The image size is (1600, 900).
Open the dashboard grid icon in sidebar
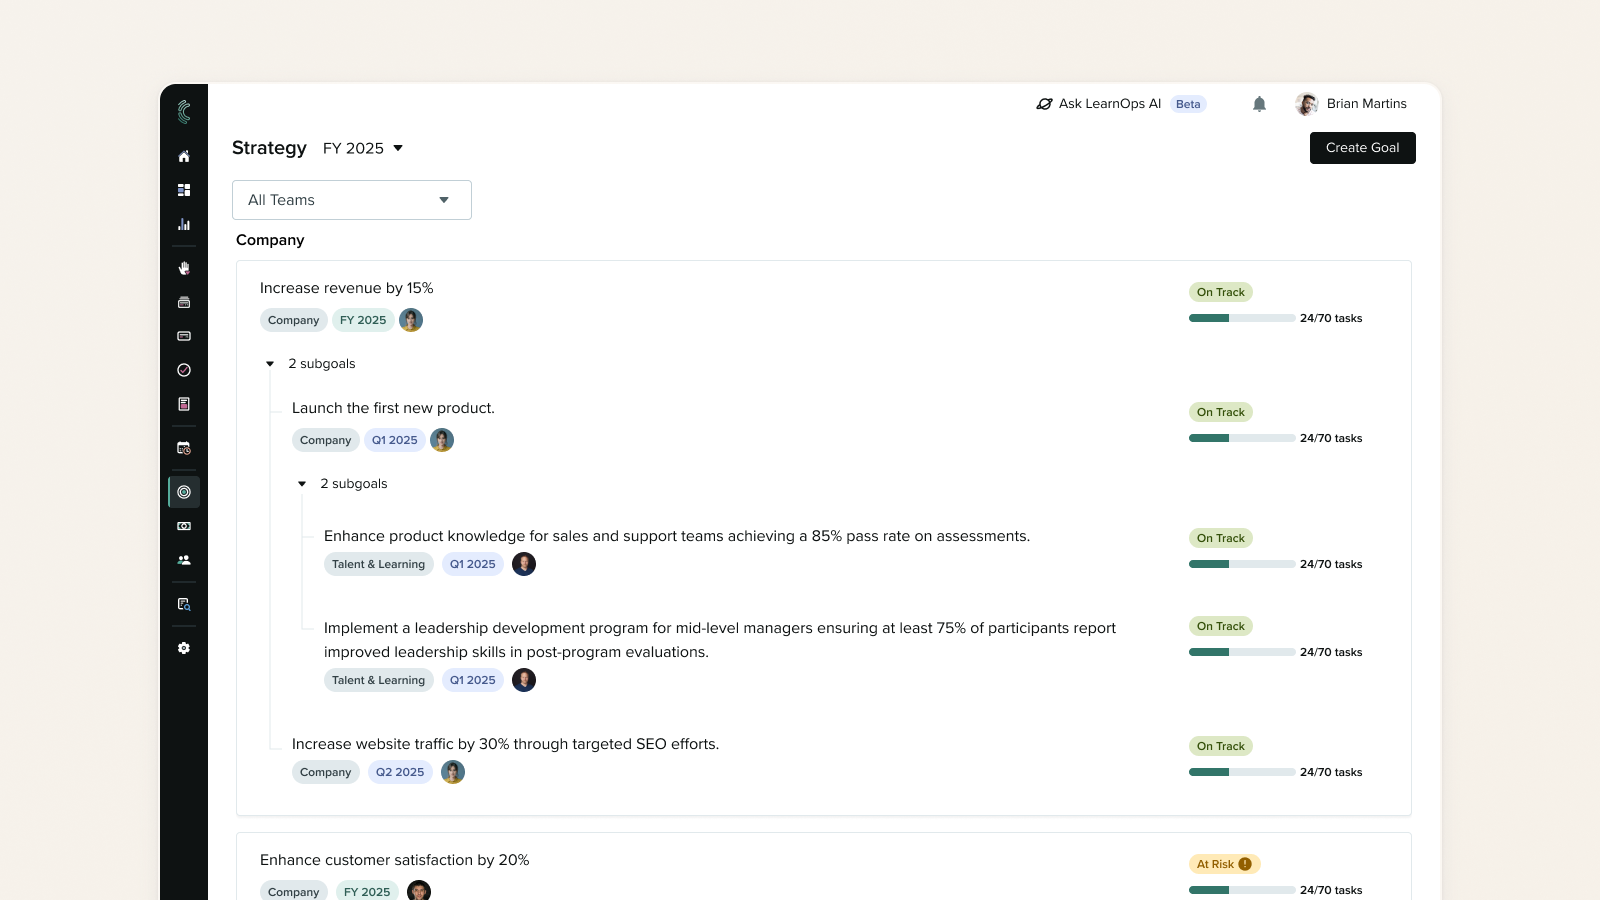(x=184, y=190)
